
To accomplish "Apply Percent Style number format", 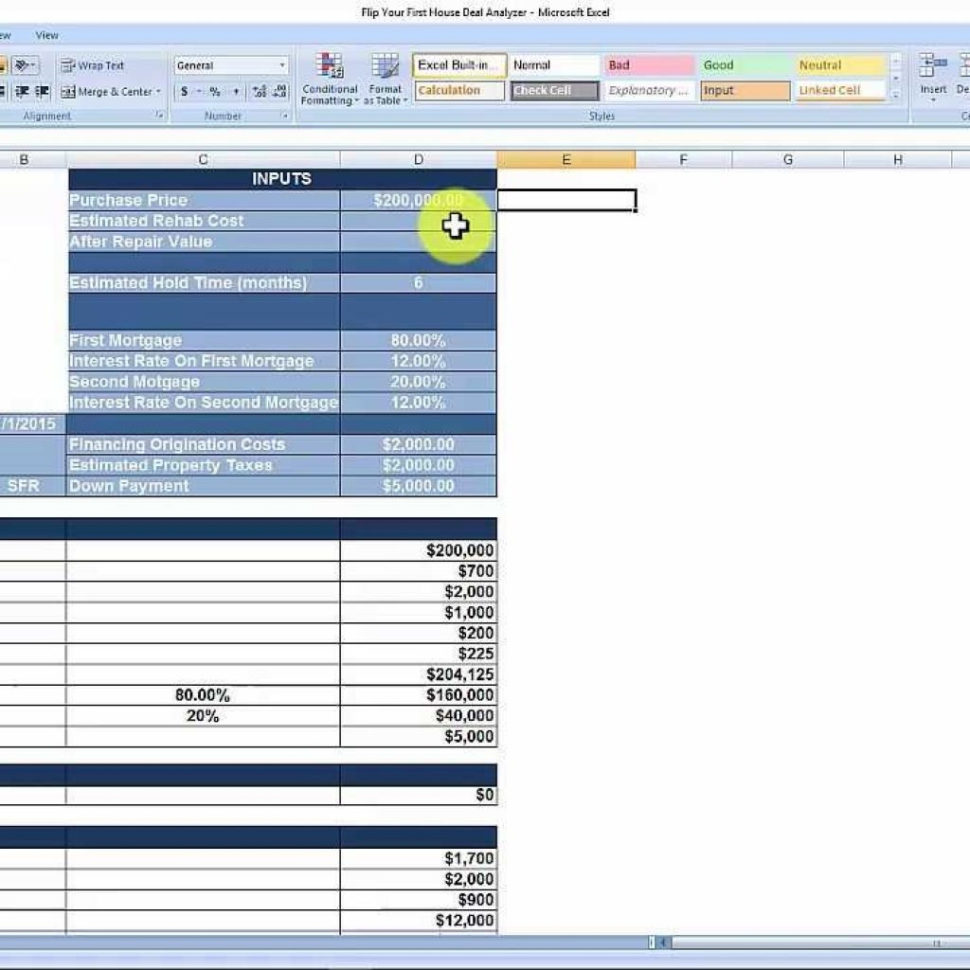I will pos(215,92).
